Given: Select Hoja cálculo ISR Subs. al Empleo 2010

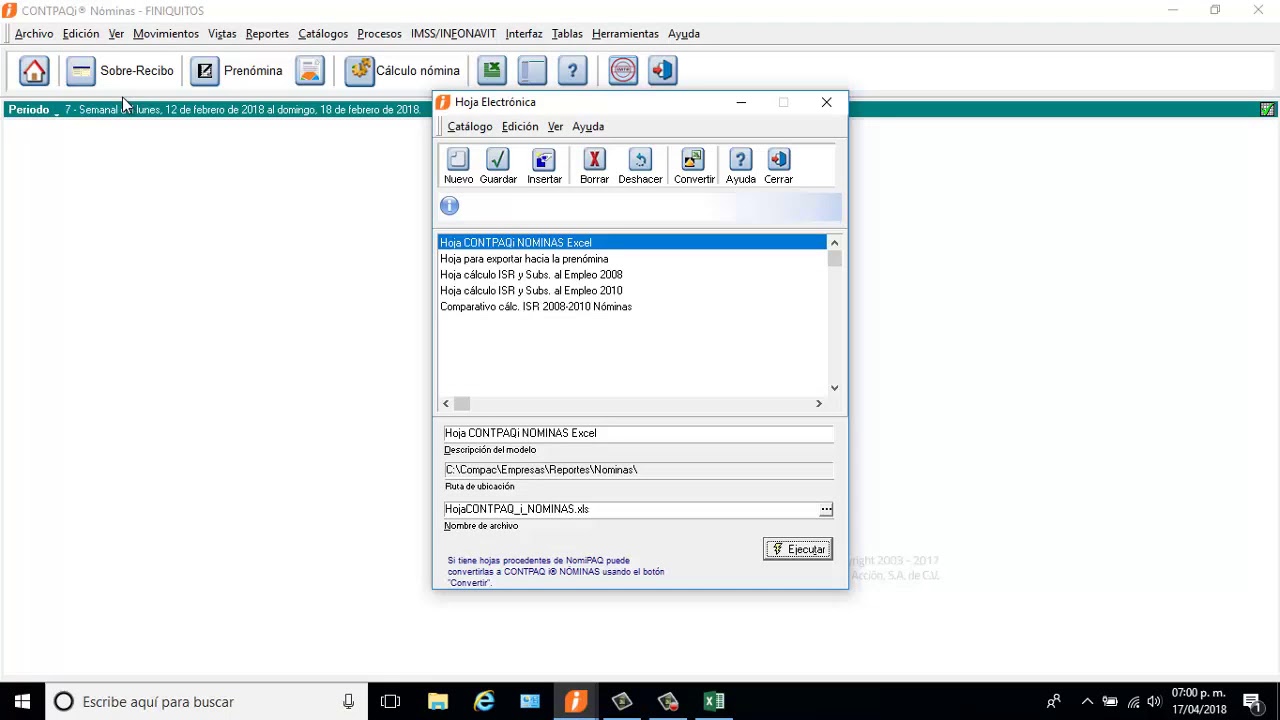Looking at the screenshot, I should 632,291.
